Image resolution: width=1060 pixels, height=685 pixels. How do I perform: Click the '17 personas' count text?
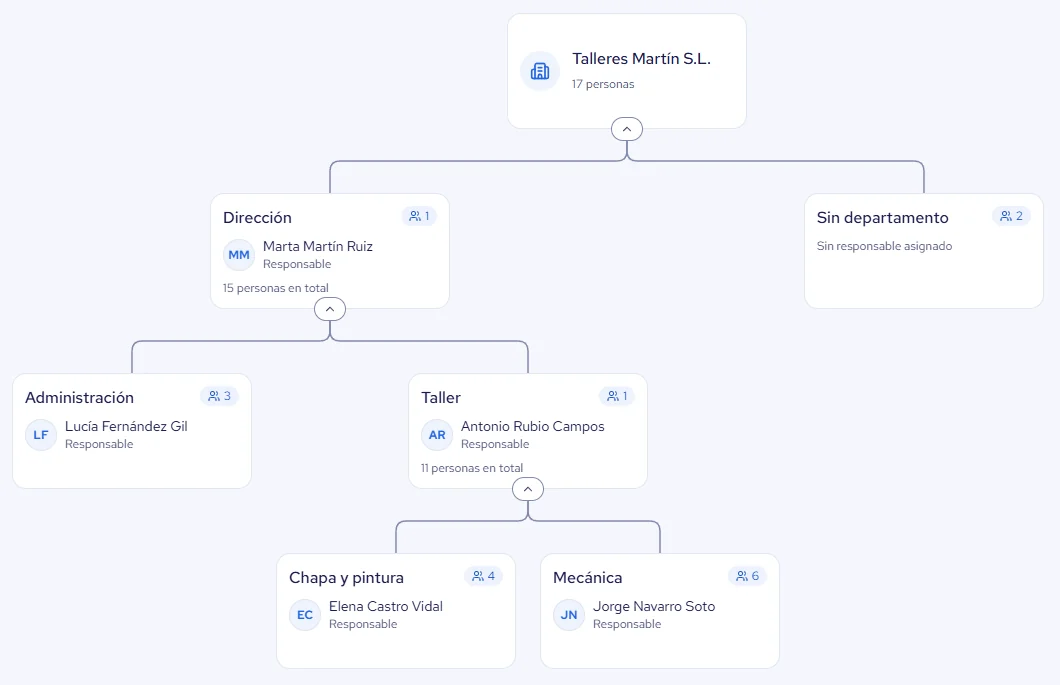point(603,85)
